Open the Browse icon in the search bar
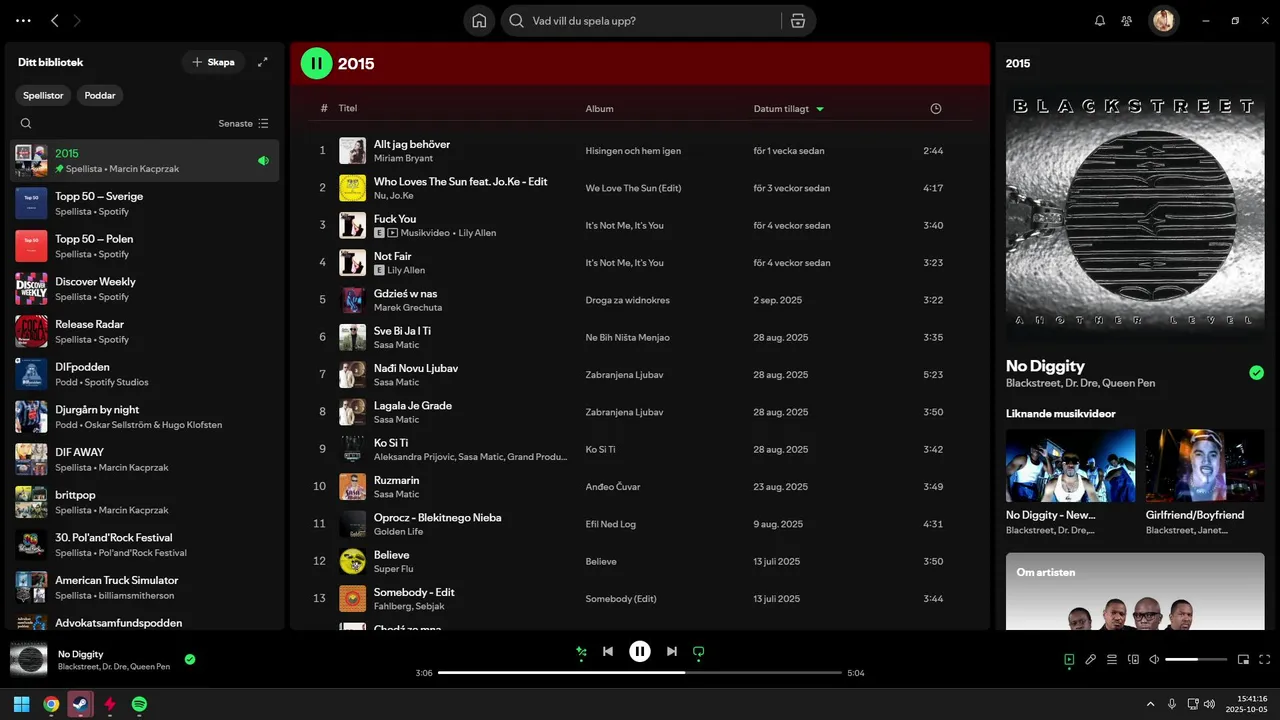 pos(797,21)
